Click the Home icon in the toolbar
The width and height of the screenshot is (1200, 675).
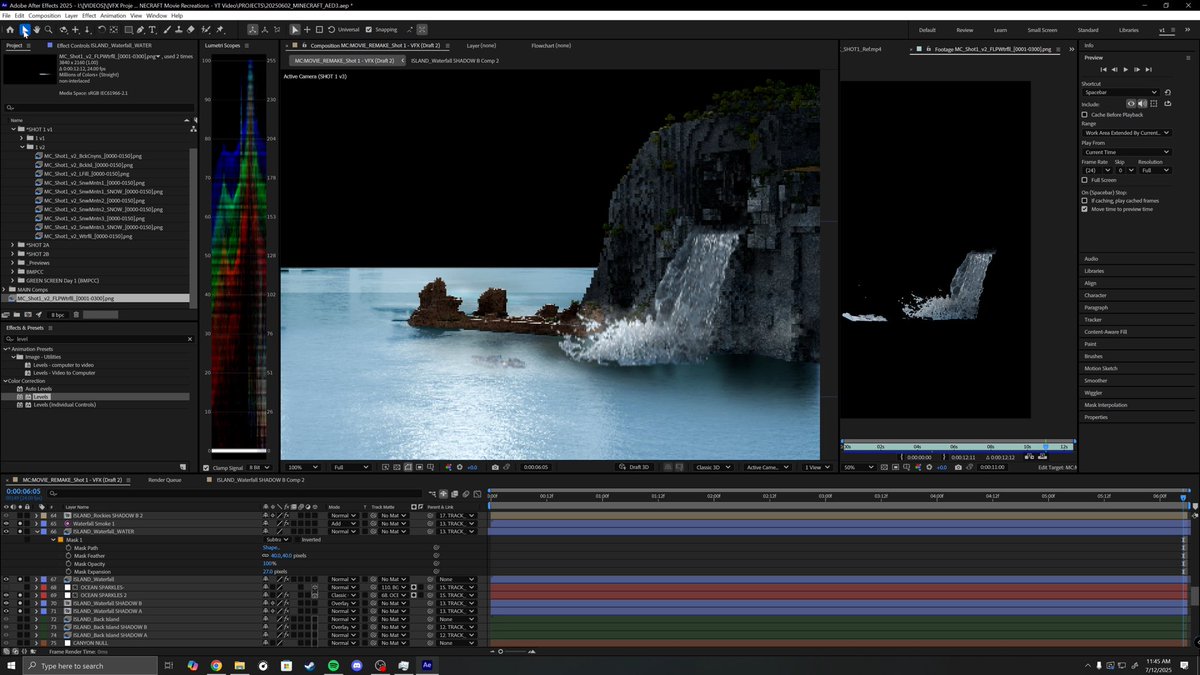pyautogui.click(x=10, y=30)
